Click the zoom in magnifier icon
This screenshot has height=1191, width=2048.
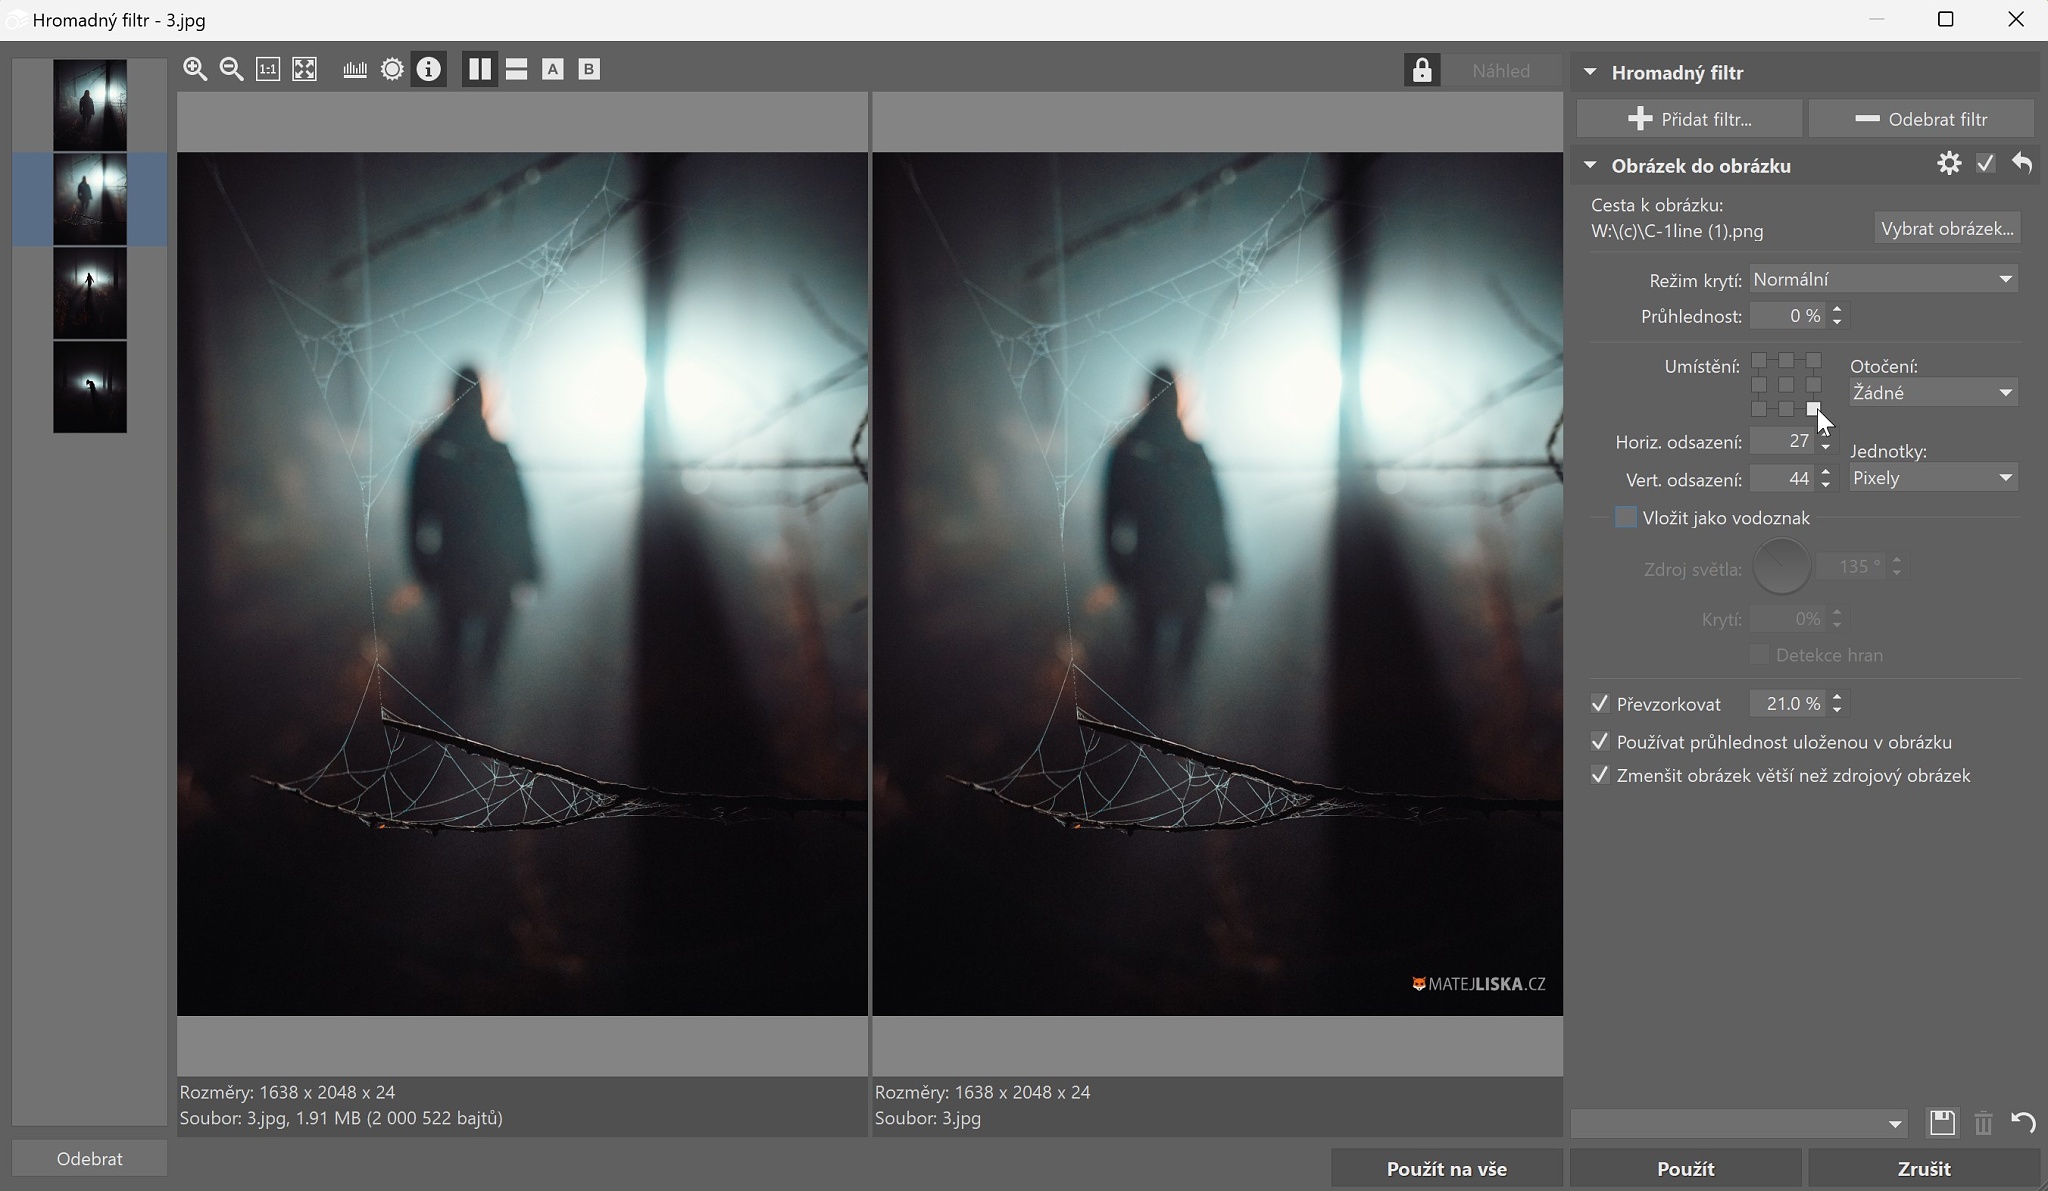pyautogui.click(x=195, y=69)
